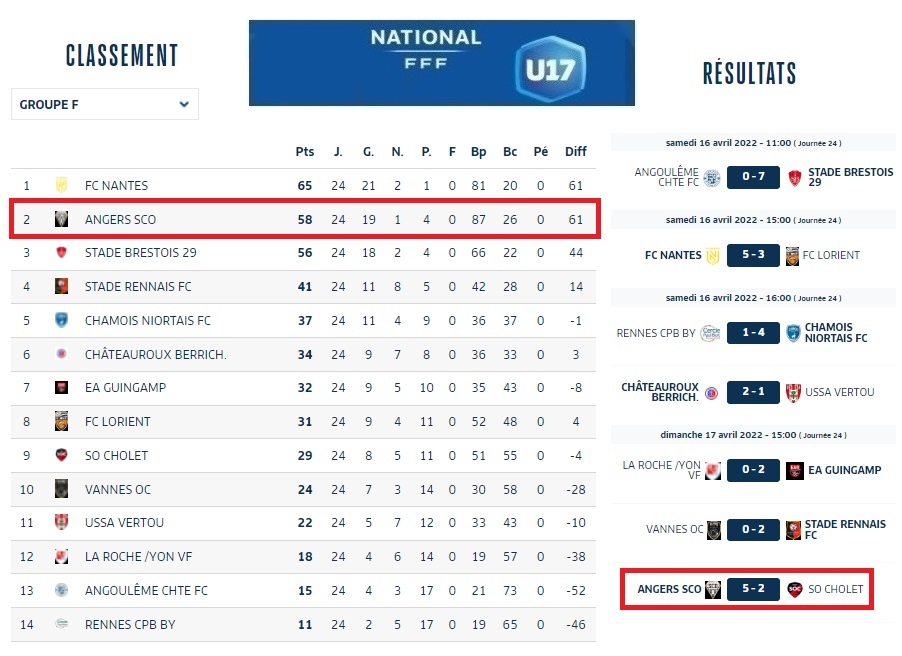The width and height of the screenshot is (902, 656).
Task: Open Rennes CPB BY team row
Action: point(130,624)
